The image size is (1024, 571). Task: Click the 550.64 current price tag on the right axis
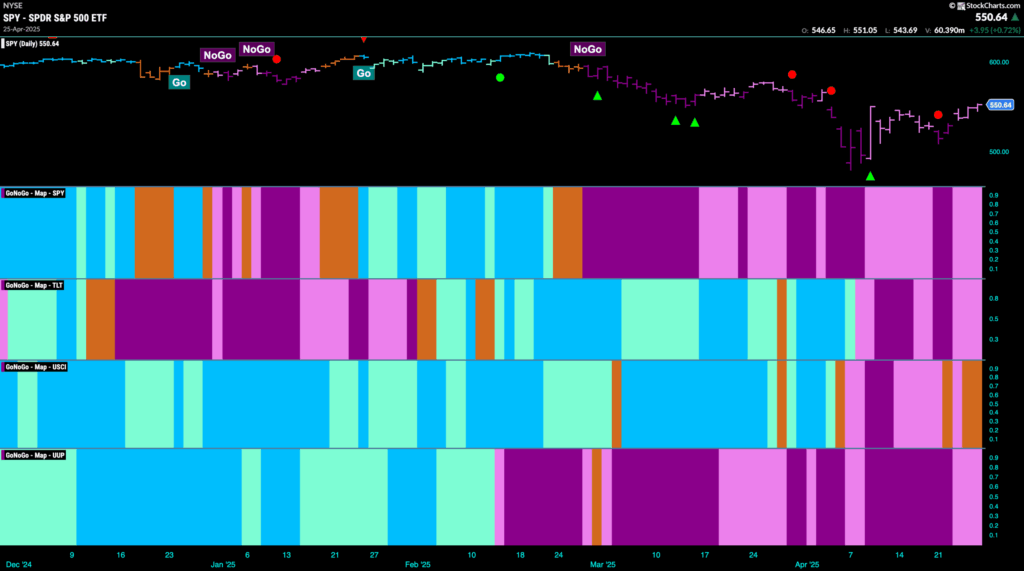(x=1000, y=105)
